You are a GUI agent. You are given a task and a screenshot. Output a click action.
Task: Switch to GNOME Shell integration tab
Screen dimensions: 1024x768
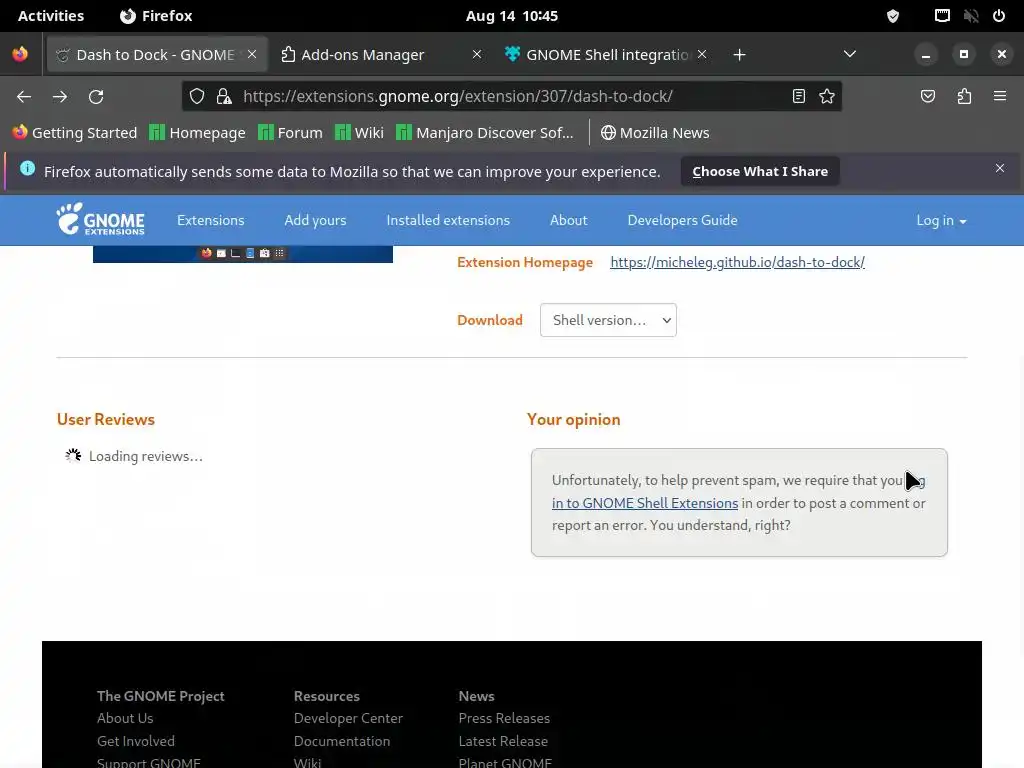(607, 55)
